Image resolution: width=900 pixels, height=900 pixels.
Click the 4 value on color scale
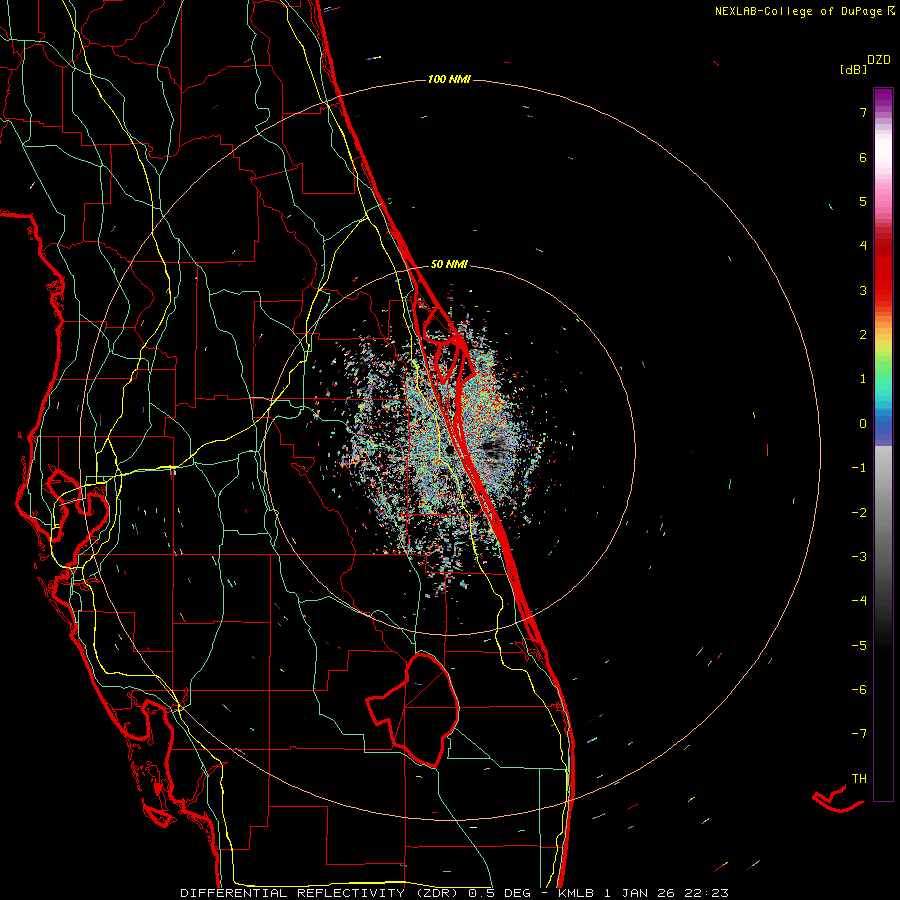point(863,246)
